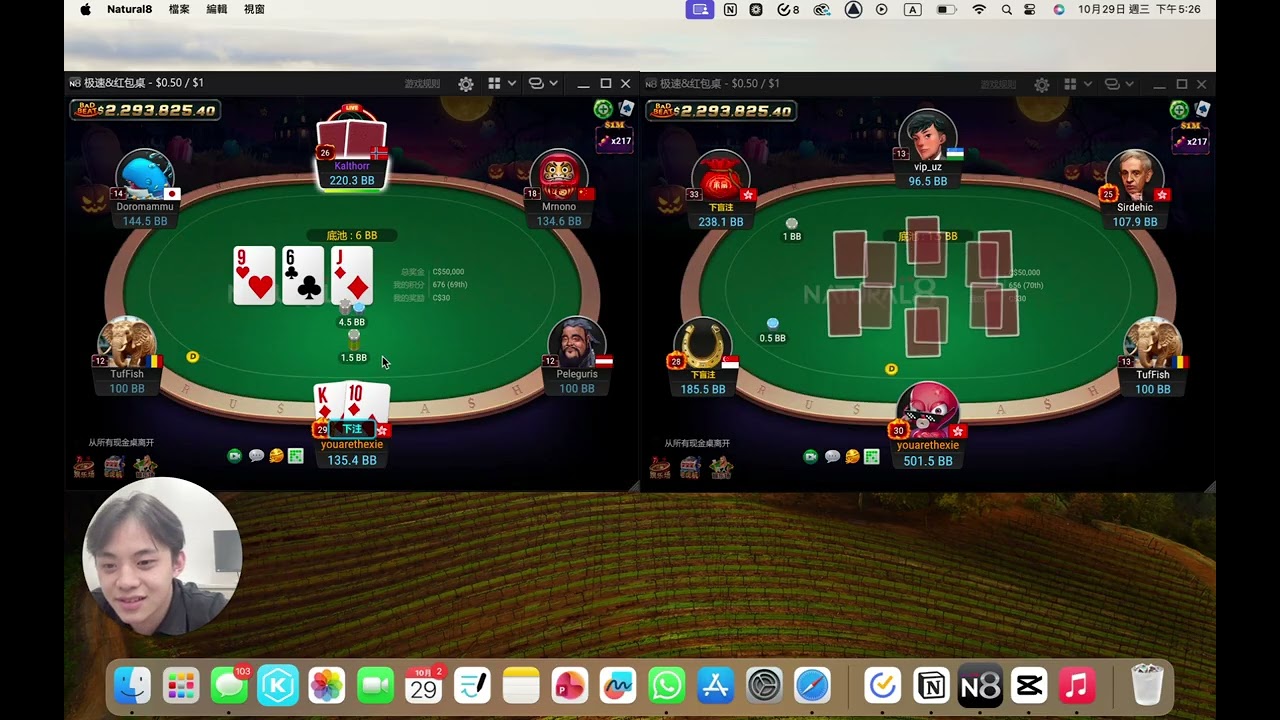1280x720 pixels.
Task: Open emoji icon in left table
Action: pyautogui.click(x=276, y=456)
